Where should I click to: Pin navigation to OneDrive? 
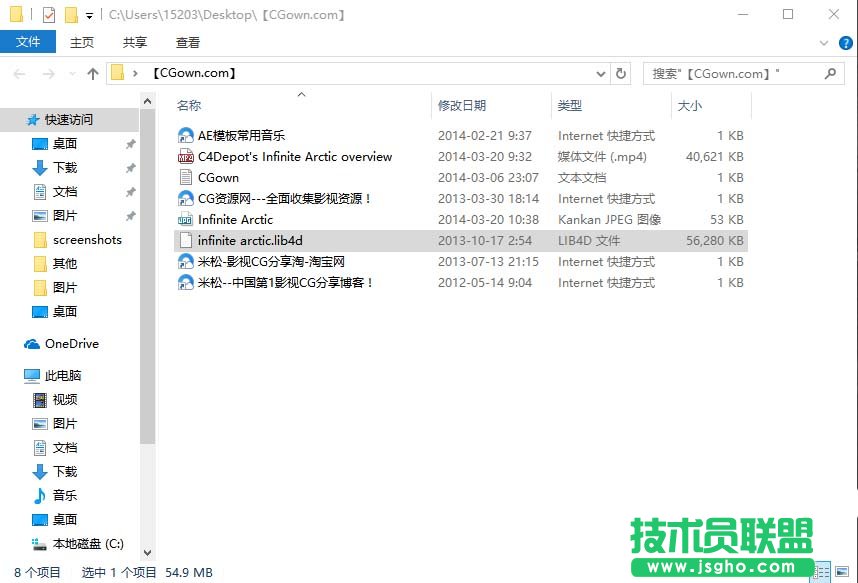tap(72, 344)
